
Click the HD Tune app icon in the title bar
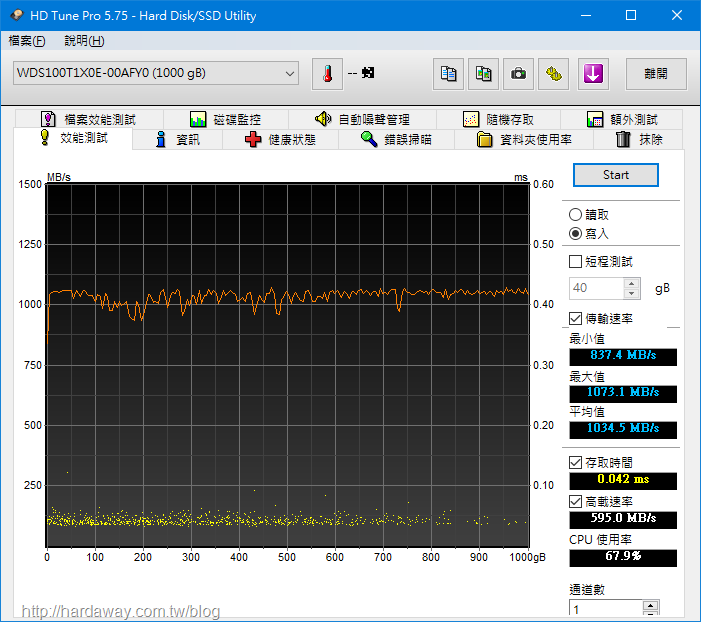tap(17, 15)
